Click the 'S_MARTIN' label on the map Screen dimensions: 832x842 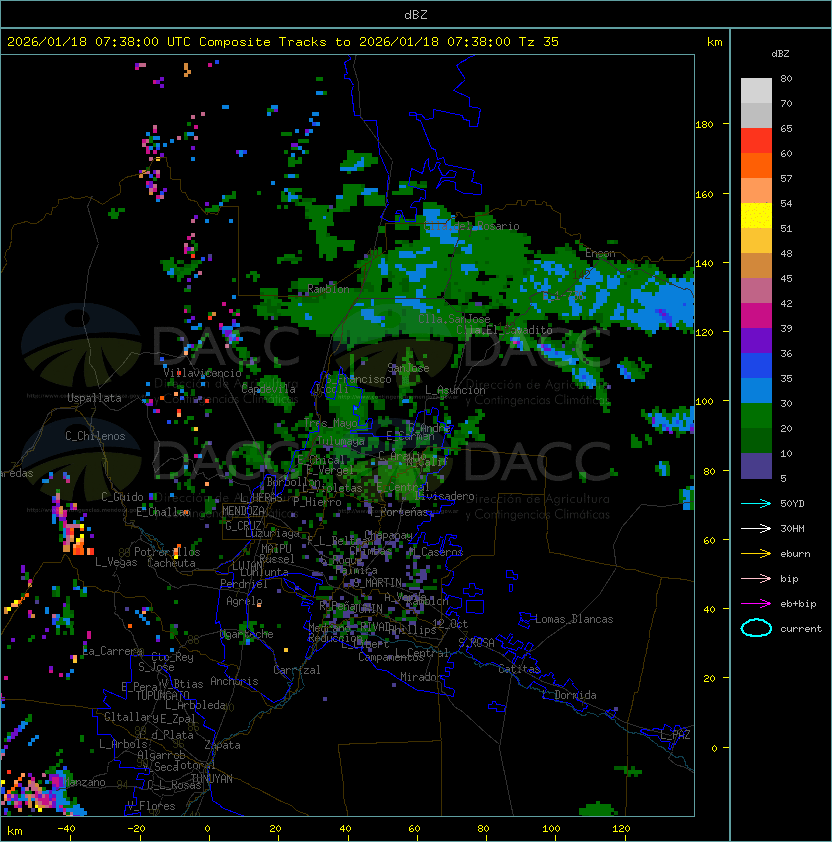pyautogui.click(x=378, y=583)
